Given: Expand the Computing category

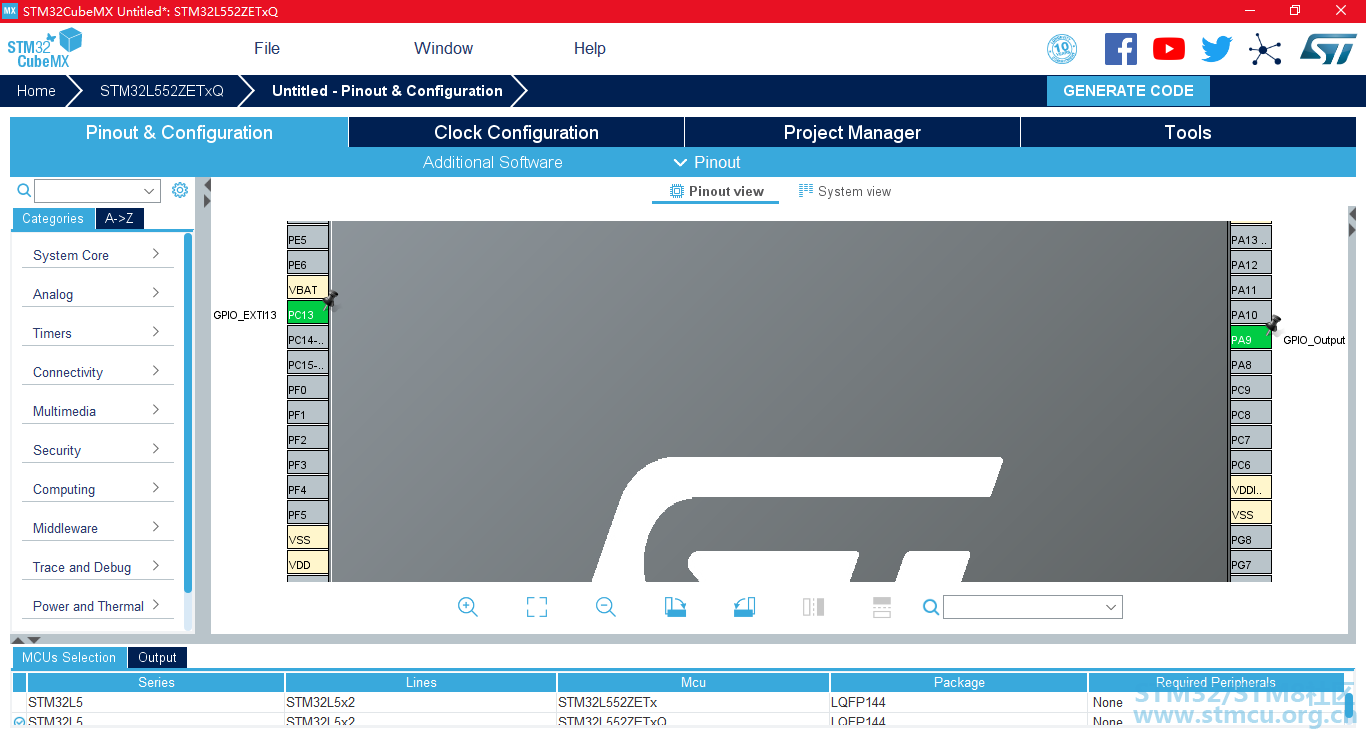Looking at the screenshot, I should pos(97,489).
